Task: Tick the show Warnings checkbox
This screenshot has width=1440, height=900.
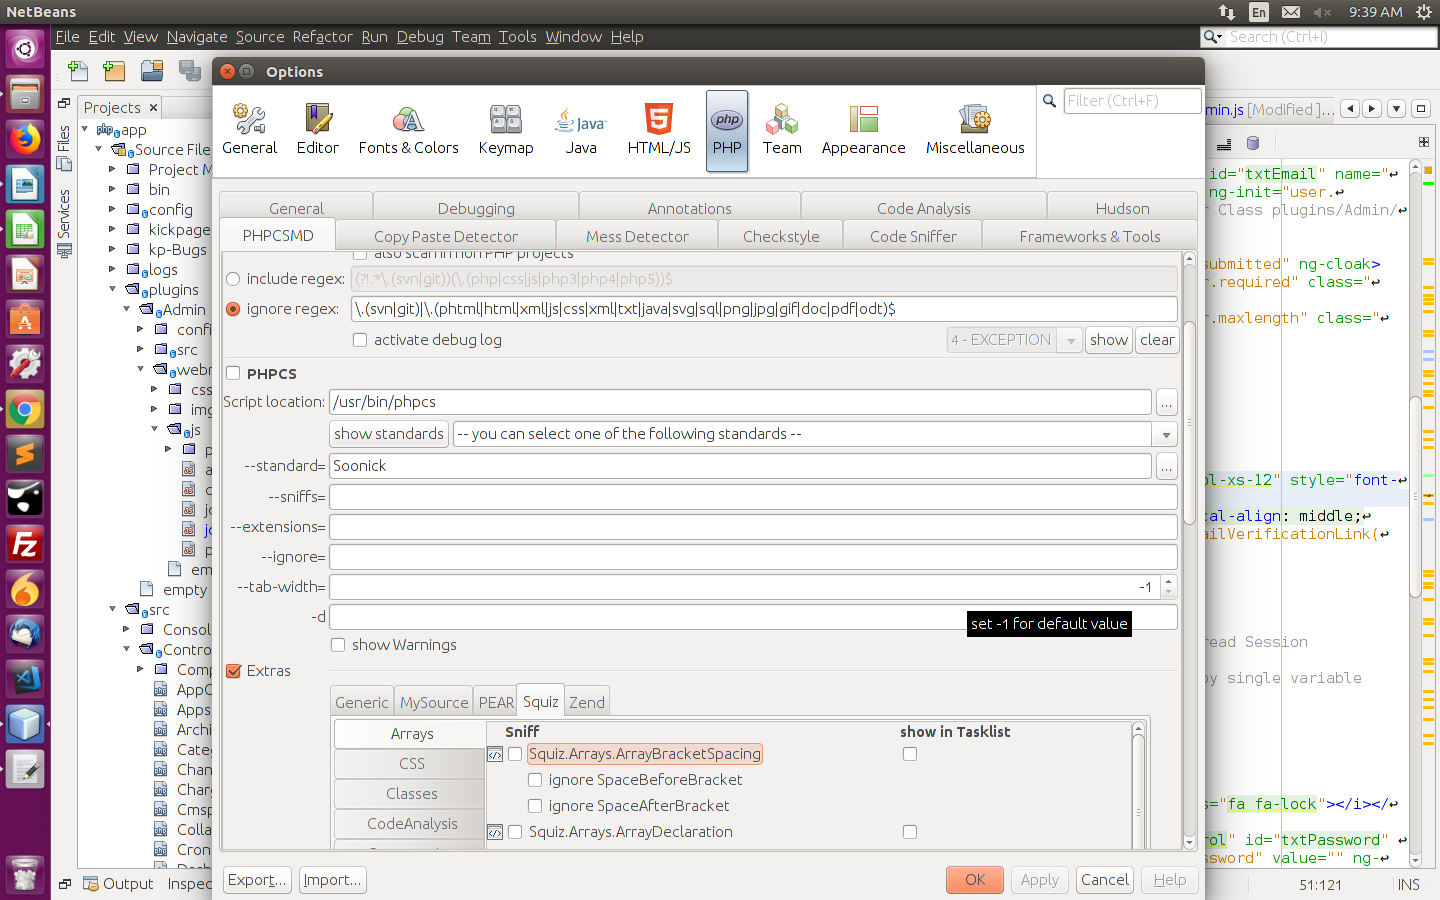Action: 338,645
